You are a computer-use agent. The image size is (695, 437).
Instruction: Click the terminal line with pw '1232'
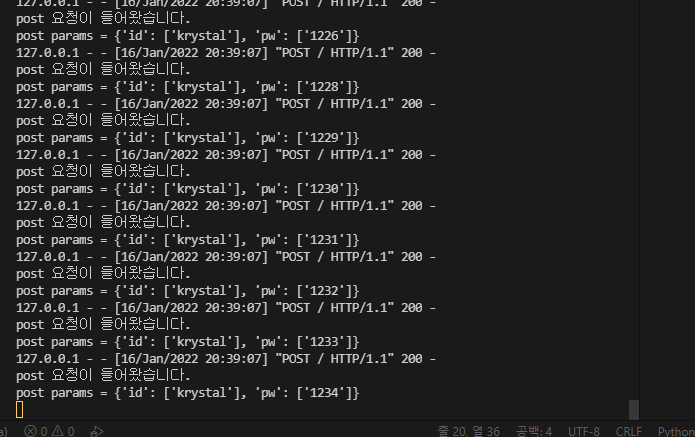click(x=187, y=291)
